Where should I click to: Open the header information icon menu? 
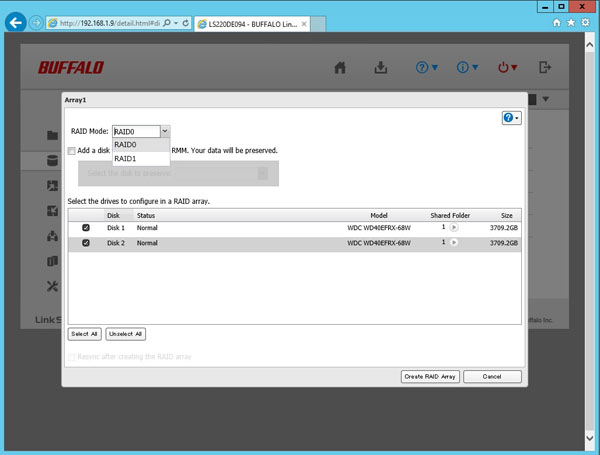[467, 68]
